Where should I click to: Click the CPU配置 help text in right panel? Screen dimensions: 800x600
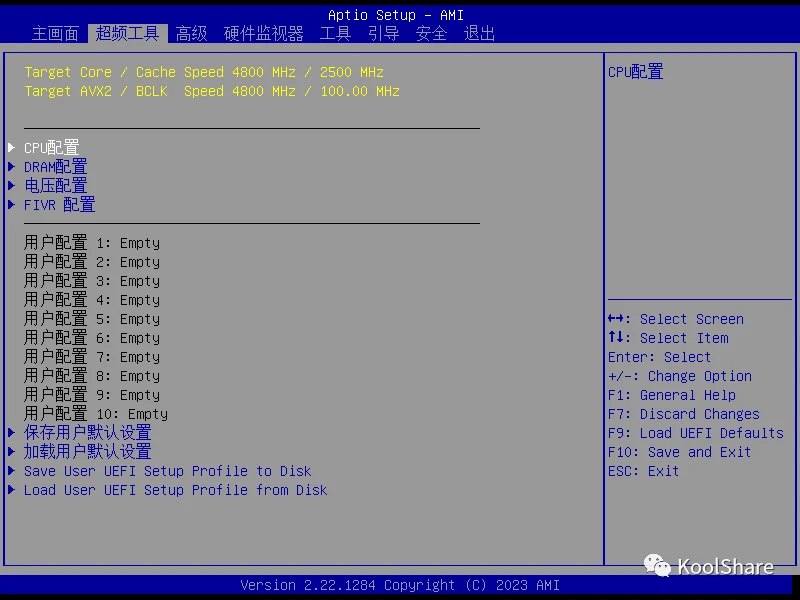coord(636,72)
